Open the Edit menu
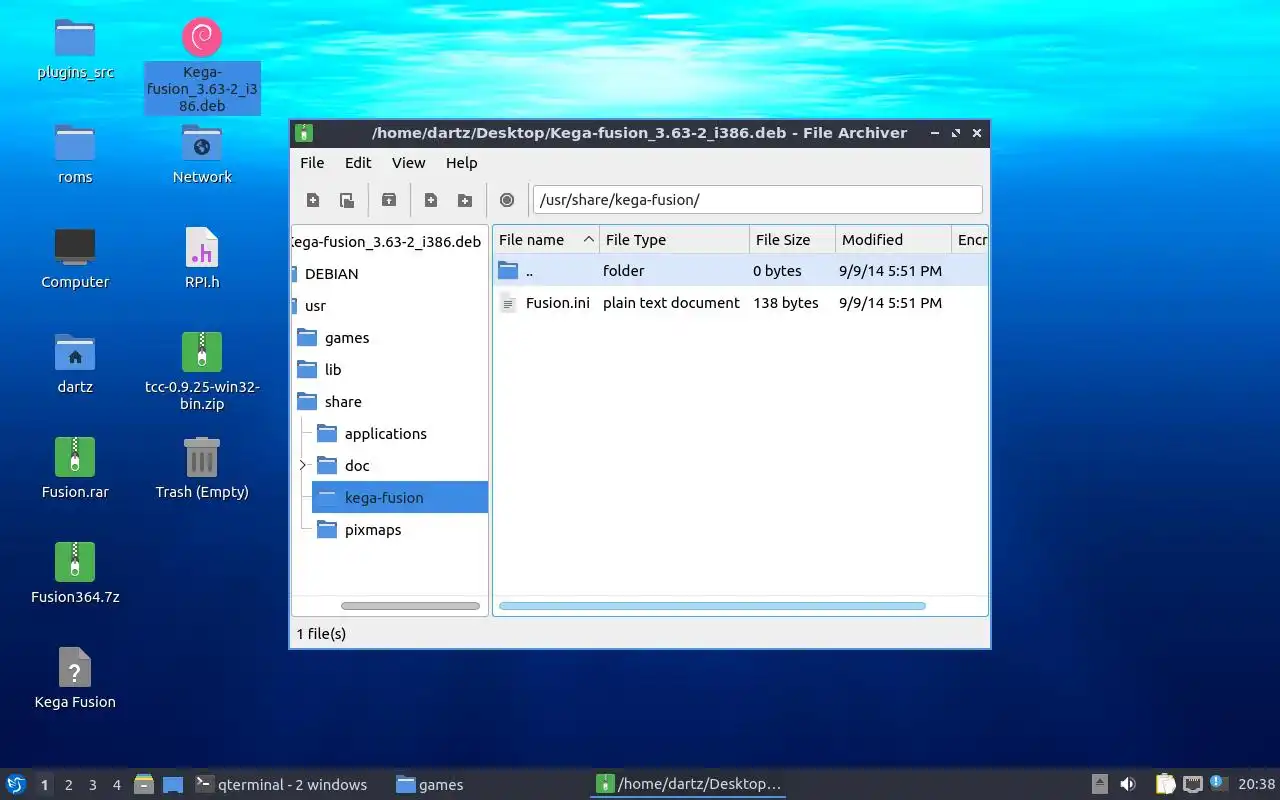The height and width of the screenshot is (800, 1280). (x=358, y=163)
